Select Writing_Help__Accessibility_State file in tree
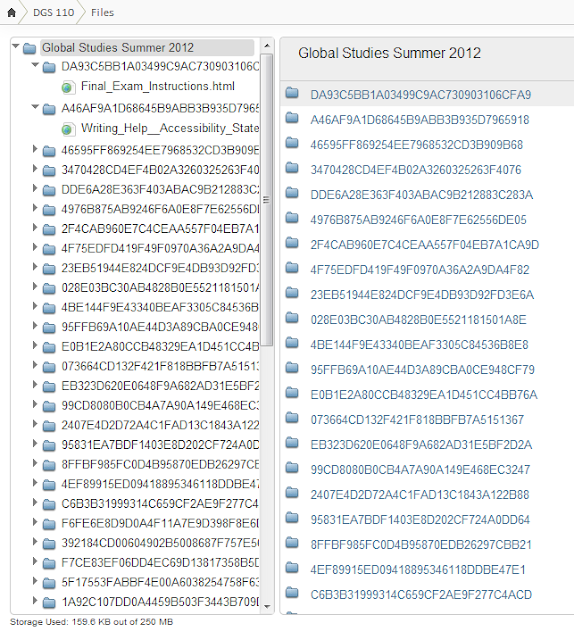Image resolution: width=574 pixels, height=640 pixels. [170, 128]
